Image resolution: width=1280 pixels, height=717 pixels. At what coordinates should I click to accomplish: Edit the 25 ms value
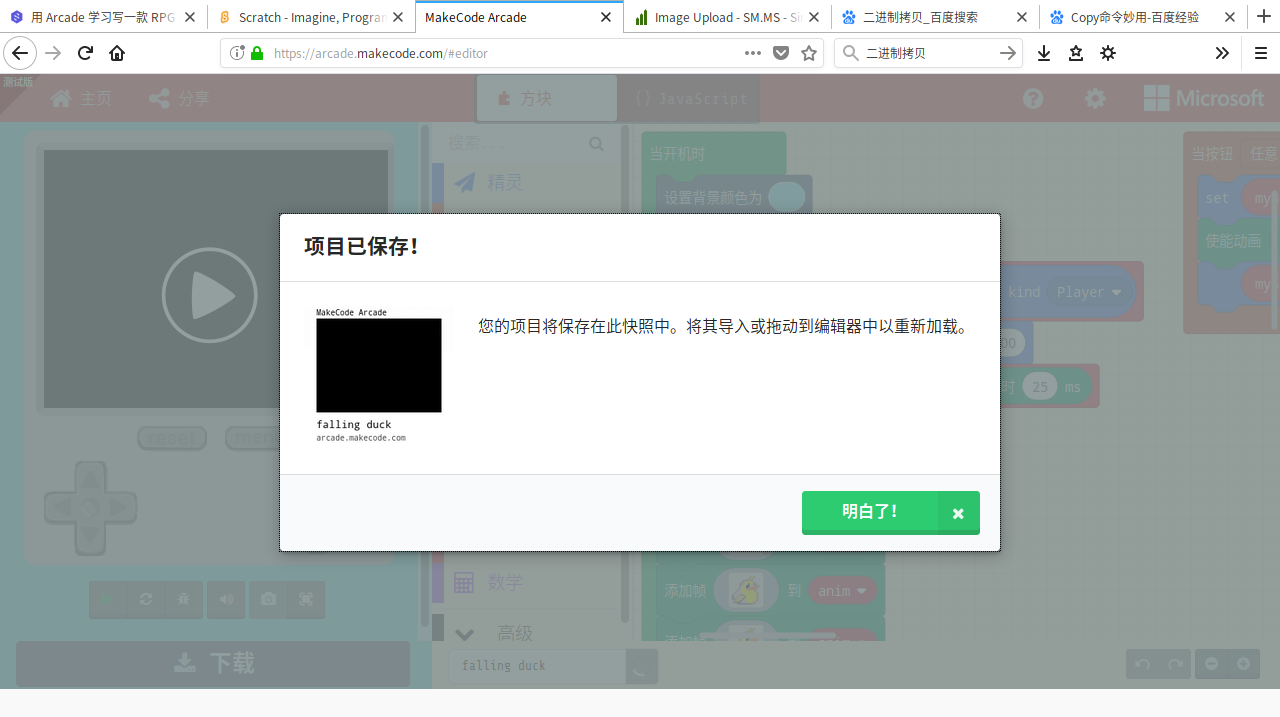coord(1040,387)
